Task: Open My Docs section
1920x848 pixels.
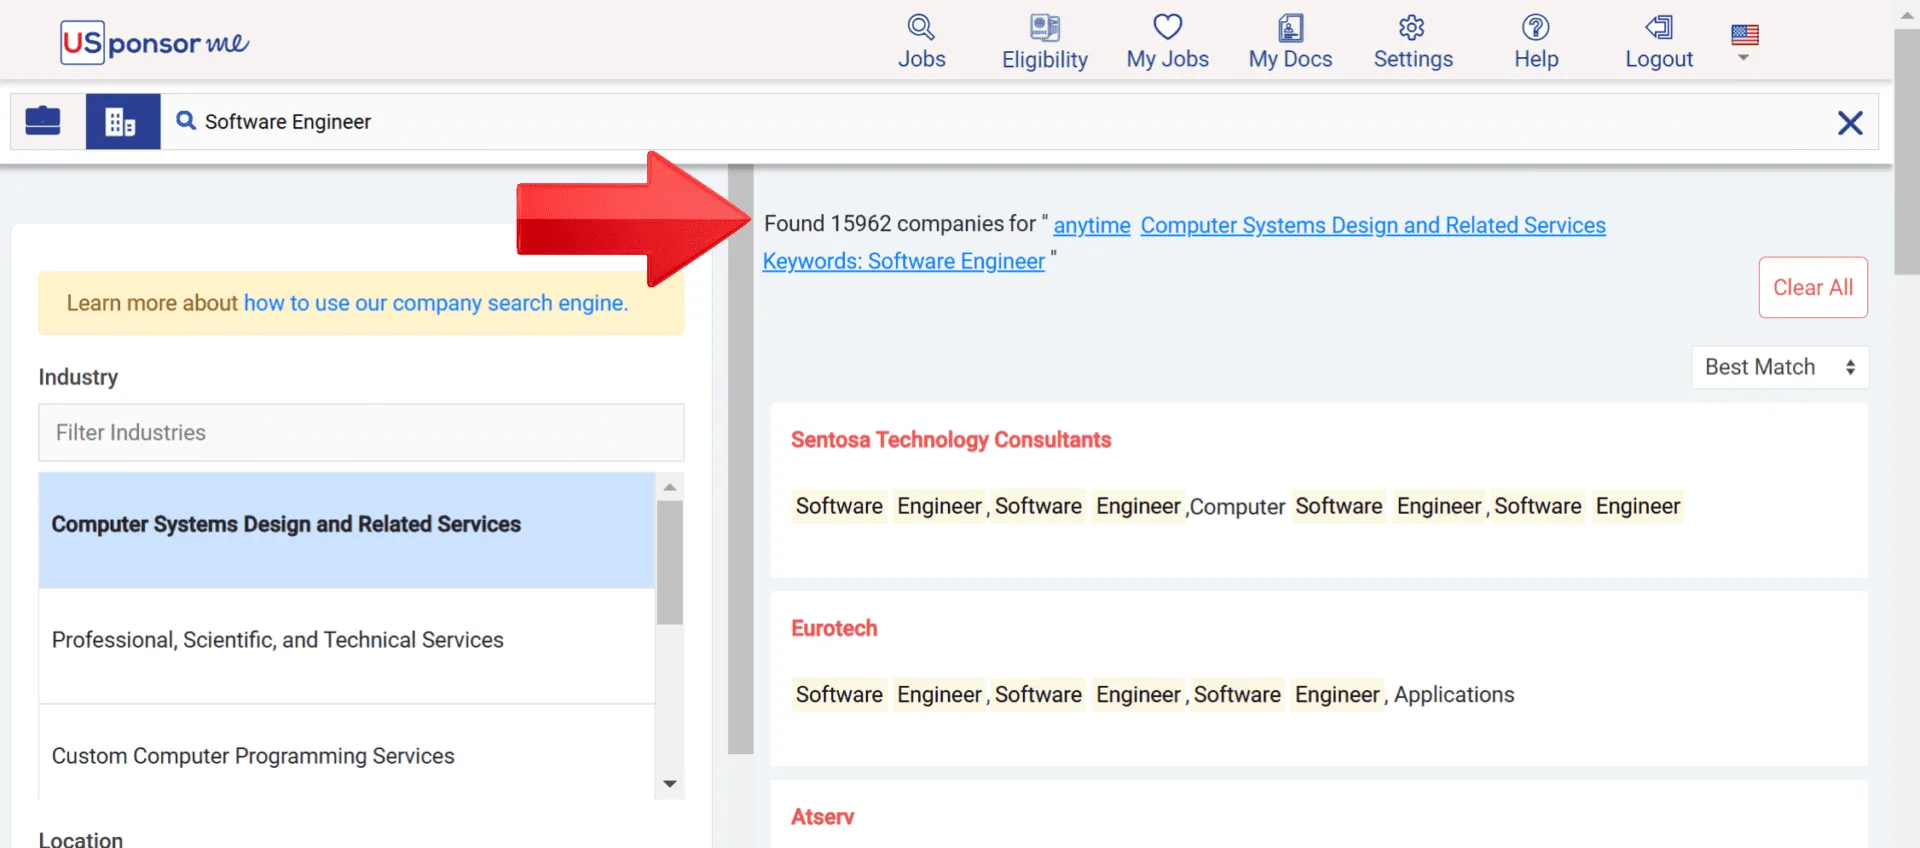Action: click(x=1290, y=42)
